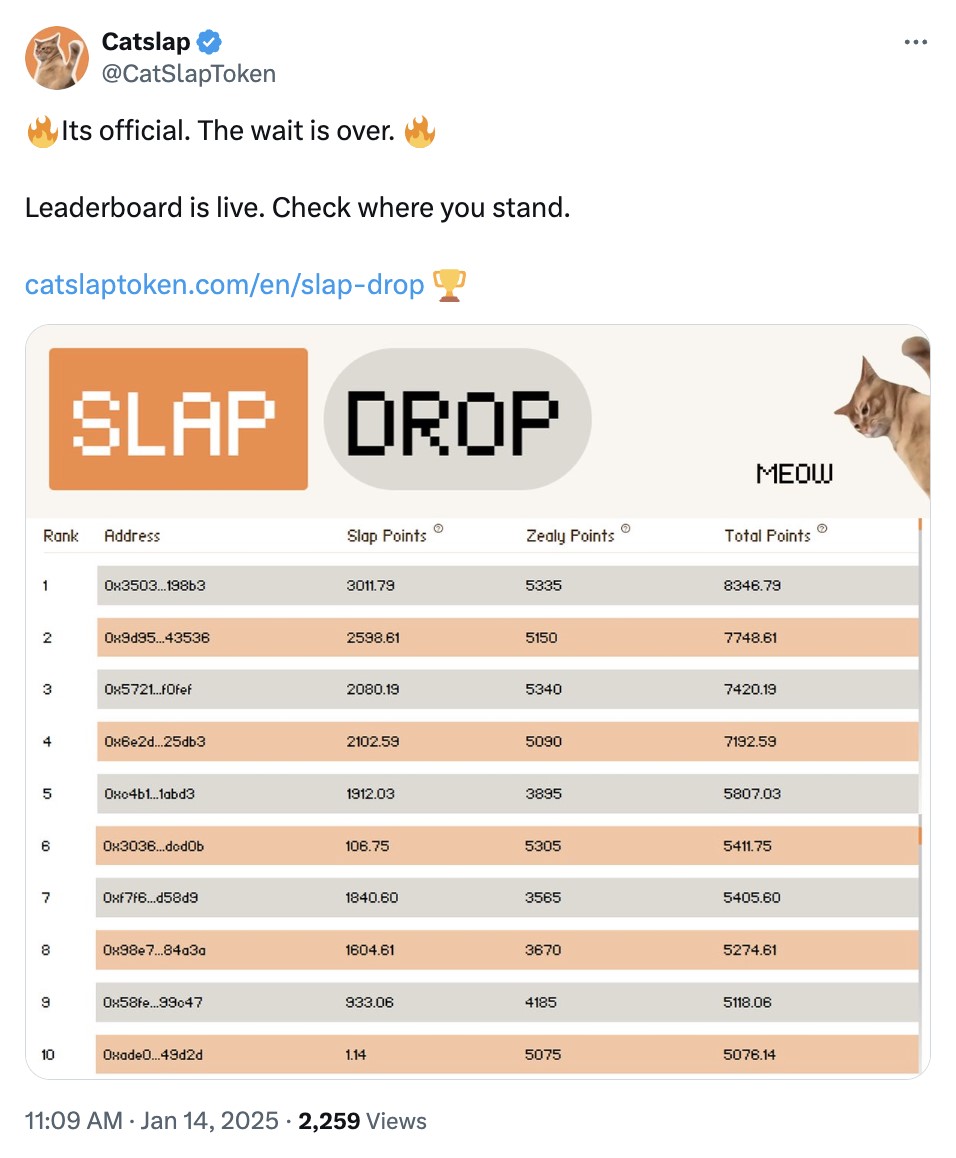Screen dimensions: 956x1158
Task: Click the Zealy Points info icon
Action: 626,528
